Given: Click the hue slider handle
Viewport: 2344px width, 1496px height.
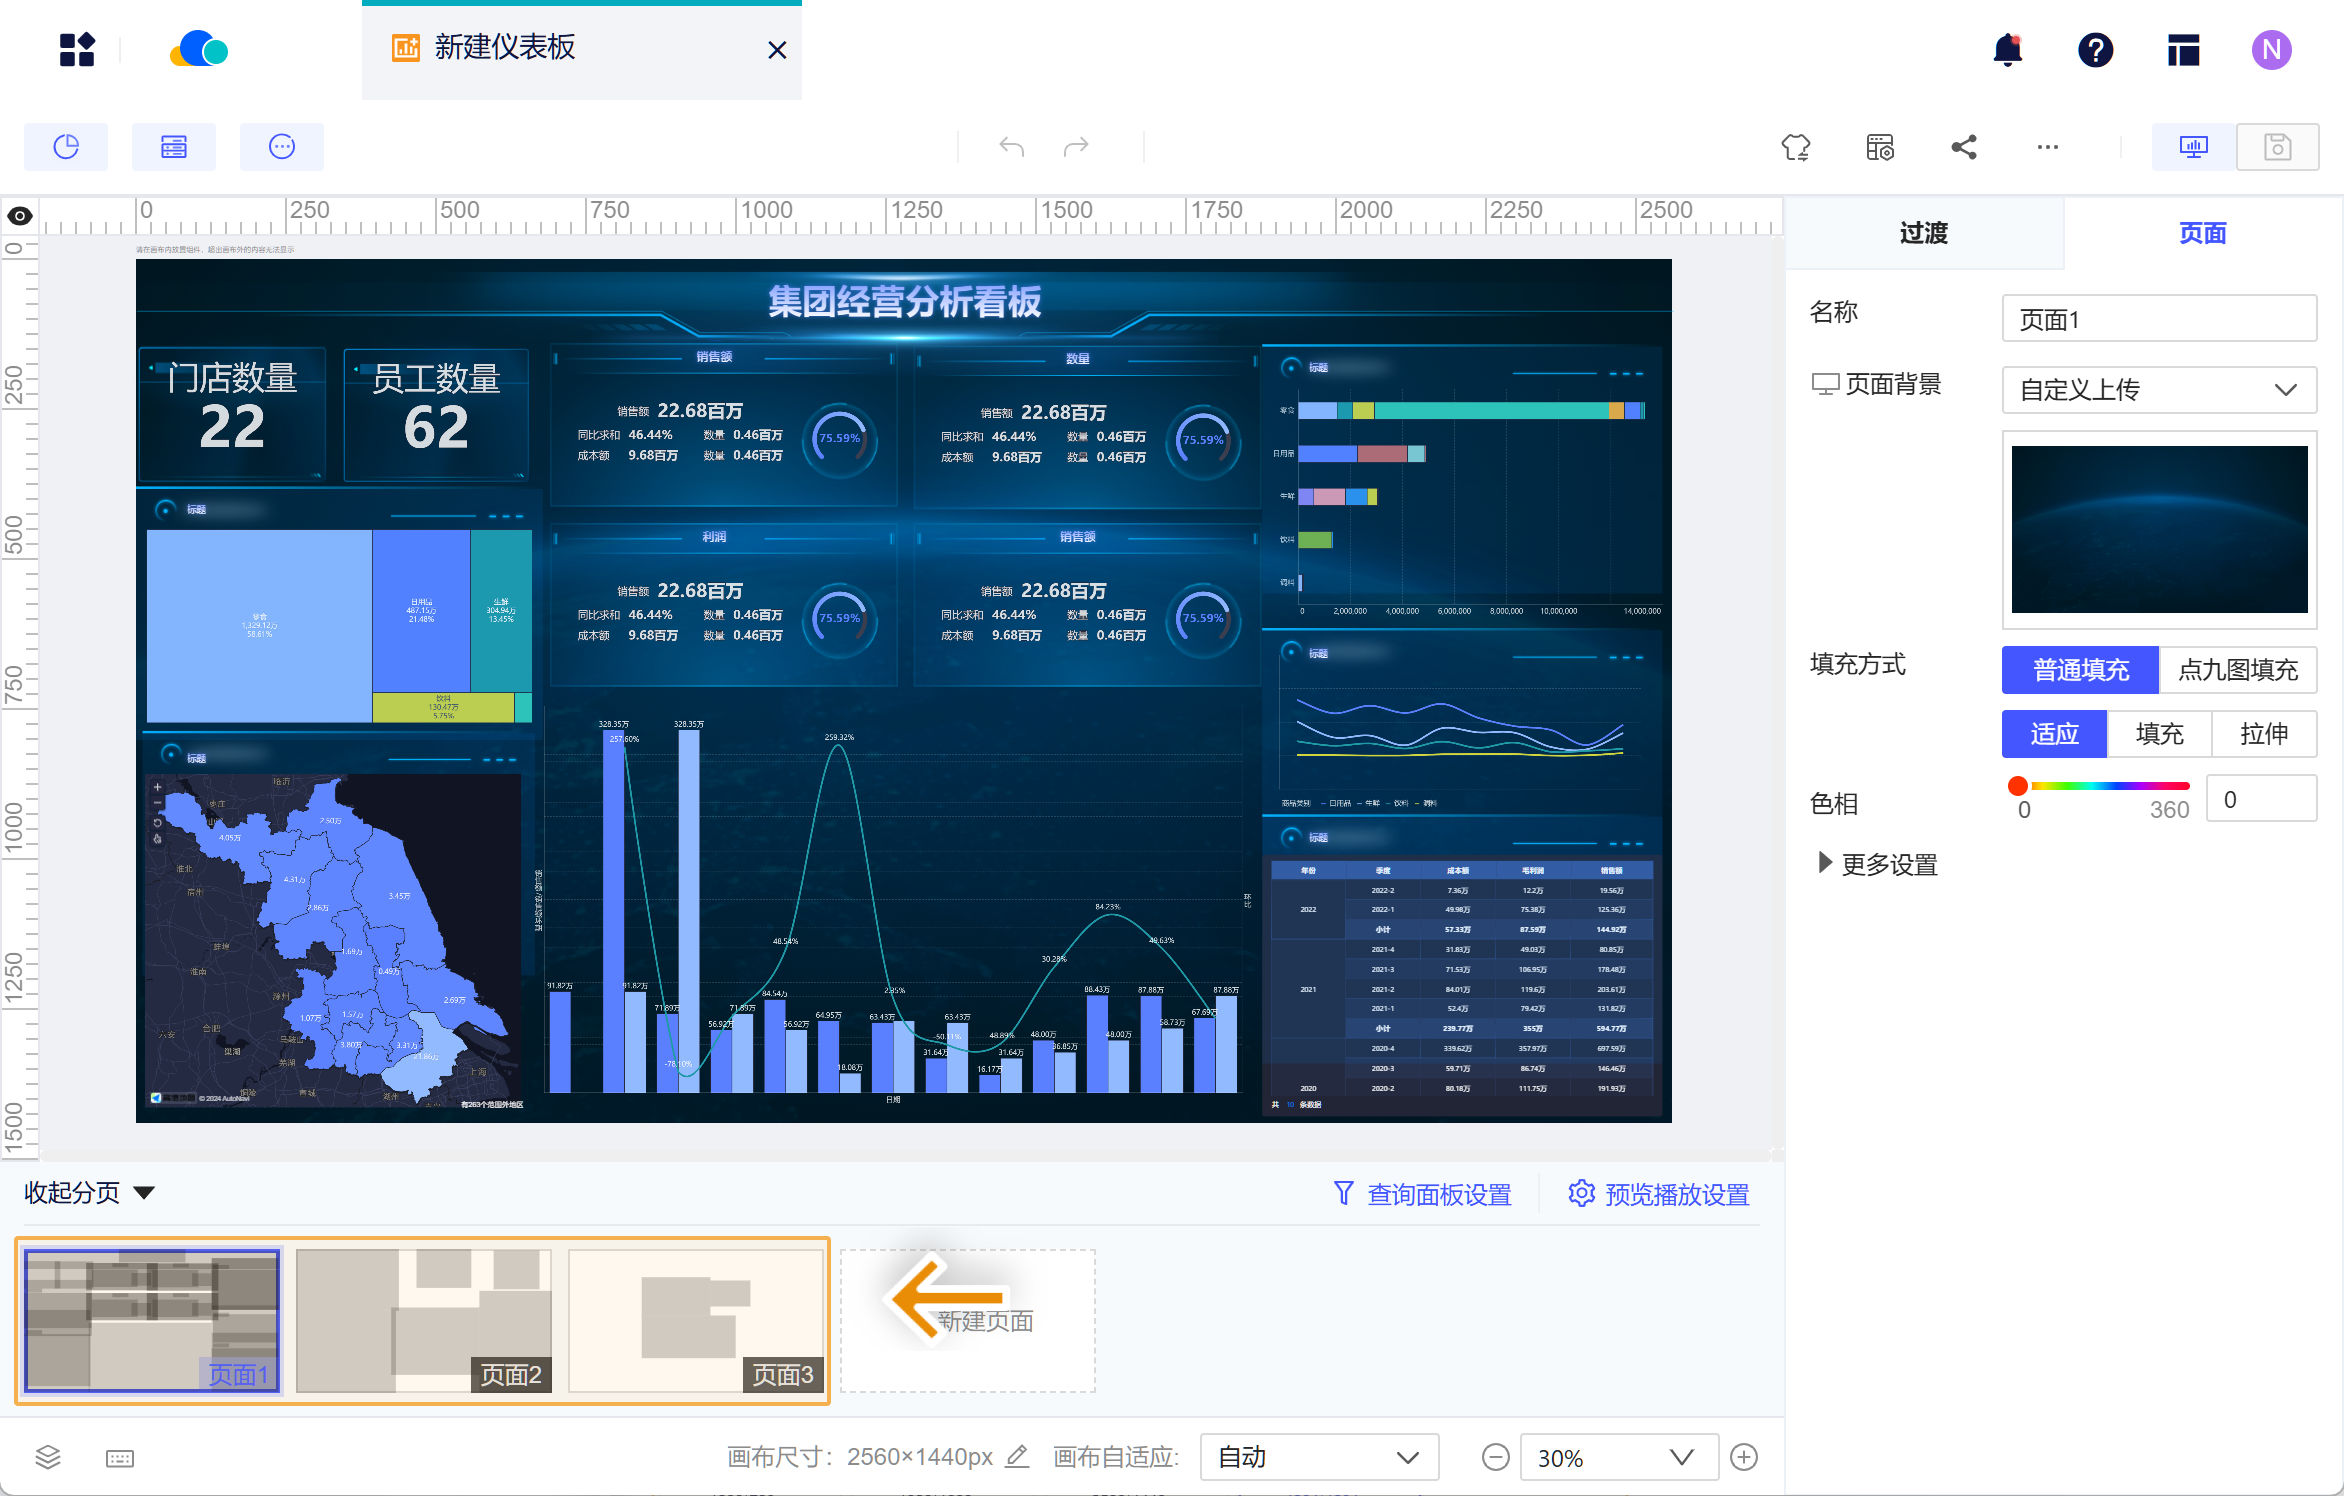Looking at the screenshot, I should [x=2018, y=785].
